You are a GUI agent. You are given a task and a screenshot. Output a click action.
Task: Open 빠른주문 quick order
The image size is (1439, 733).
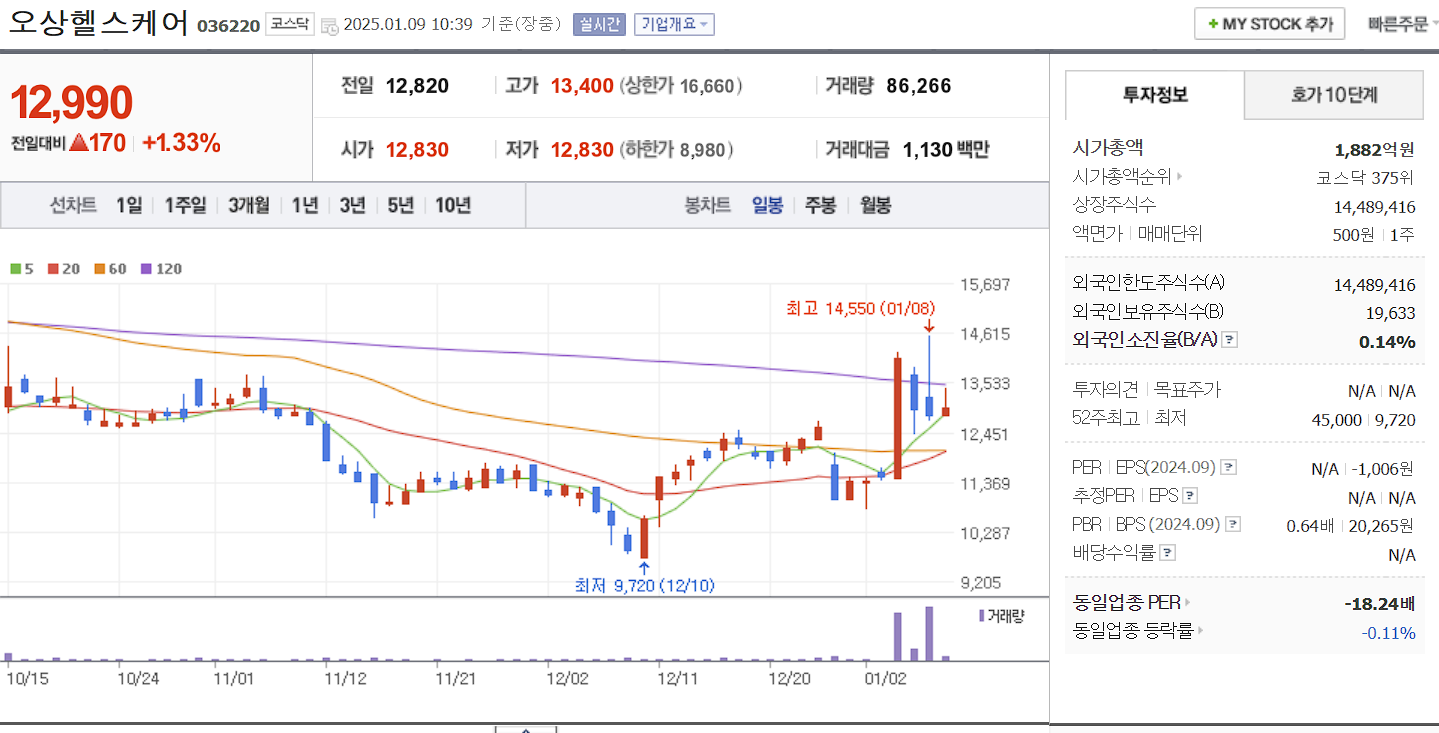1400,22
